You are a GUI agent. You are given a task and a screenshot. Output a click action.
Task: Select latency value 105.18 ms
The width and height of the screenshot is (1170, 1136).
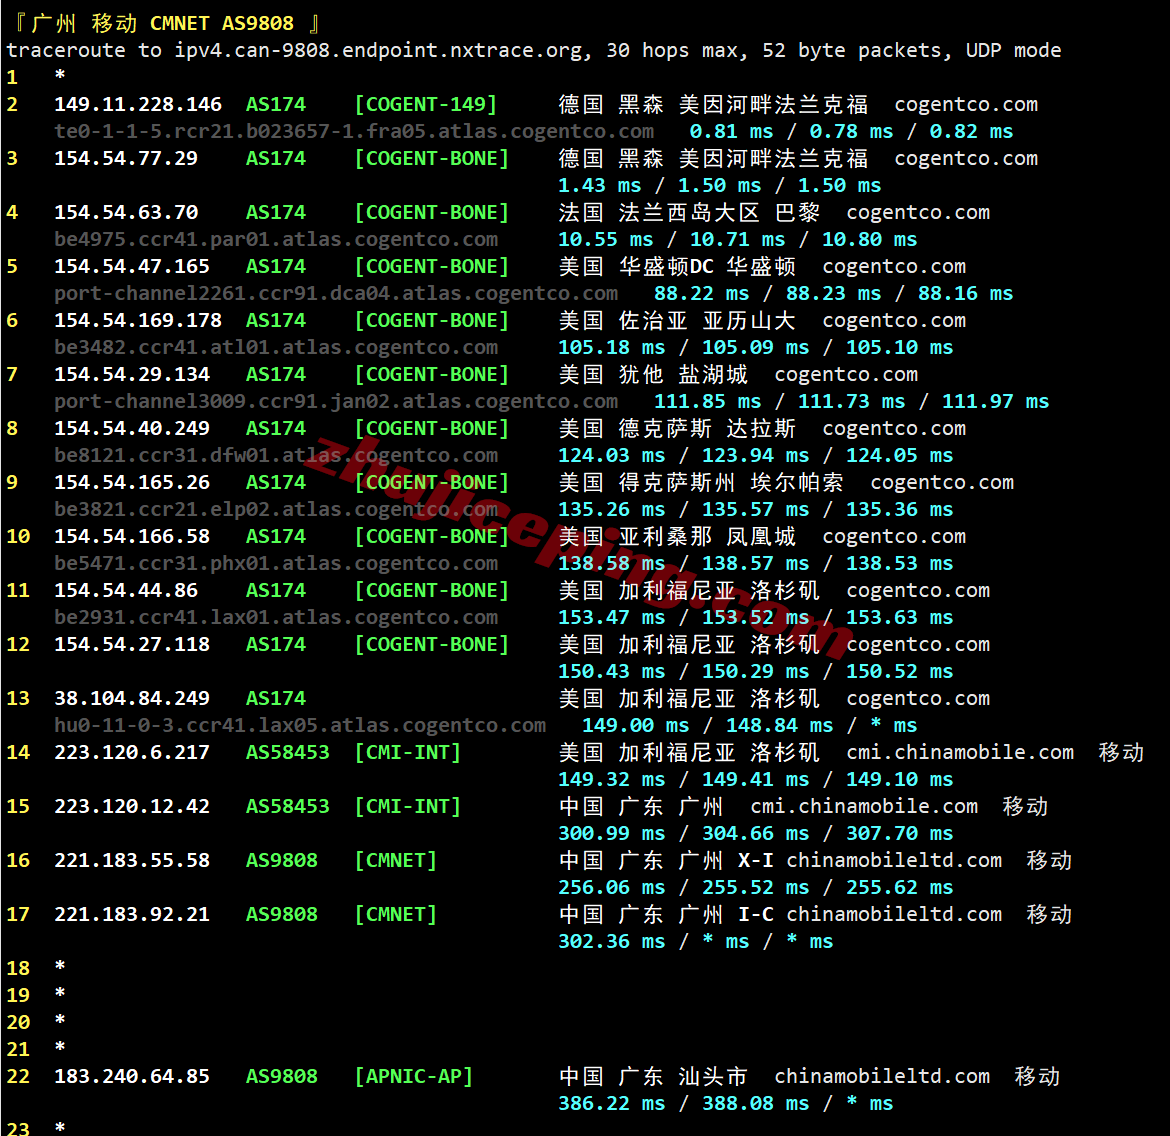(x=612, y=348)
